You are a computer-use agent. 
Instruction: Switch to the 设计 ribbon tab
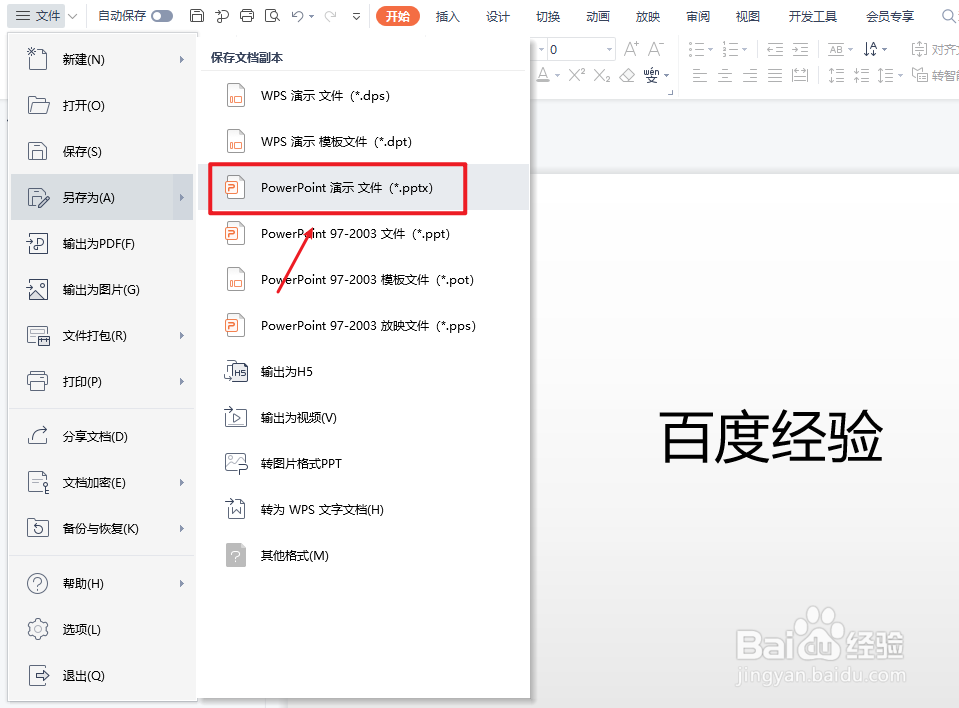[498, 17]
